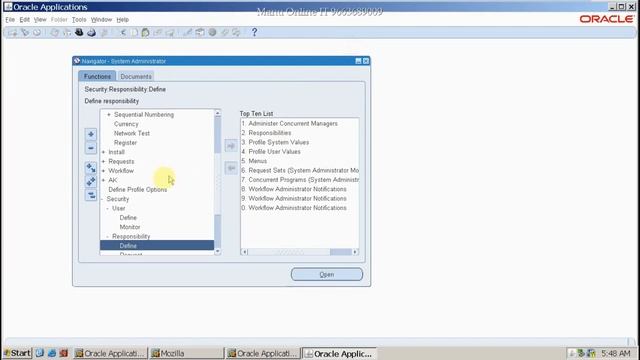Collapse the Responsibility tree node
This screenshot has height=360, width=640.
108,237
